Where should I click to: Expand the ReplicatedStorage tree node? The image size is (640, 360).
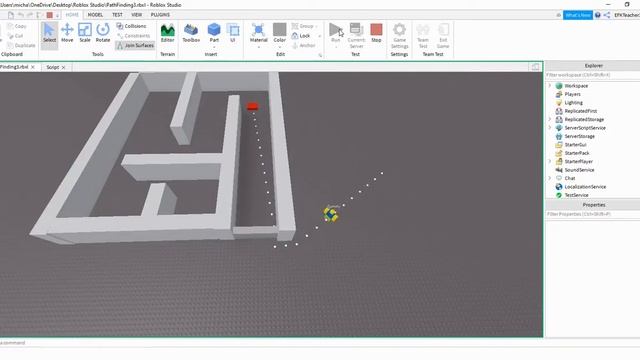[550, 119]
